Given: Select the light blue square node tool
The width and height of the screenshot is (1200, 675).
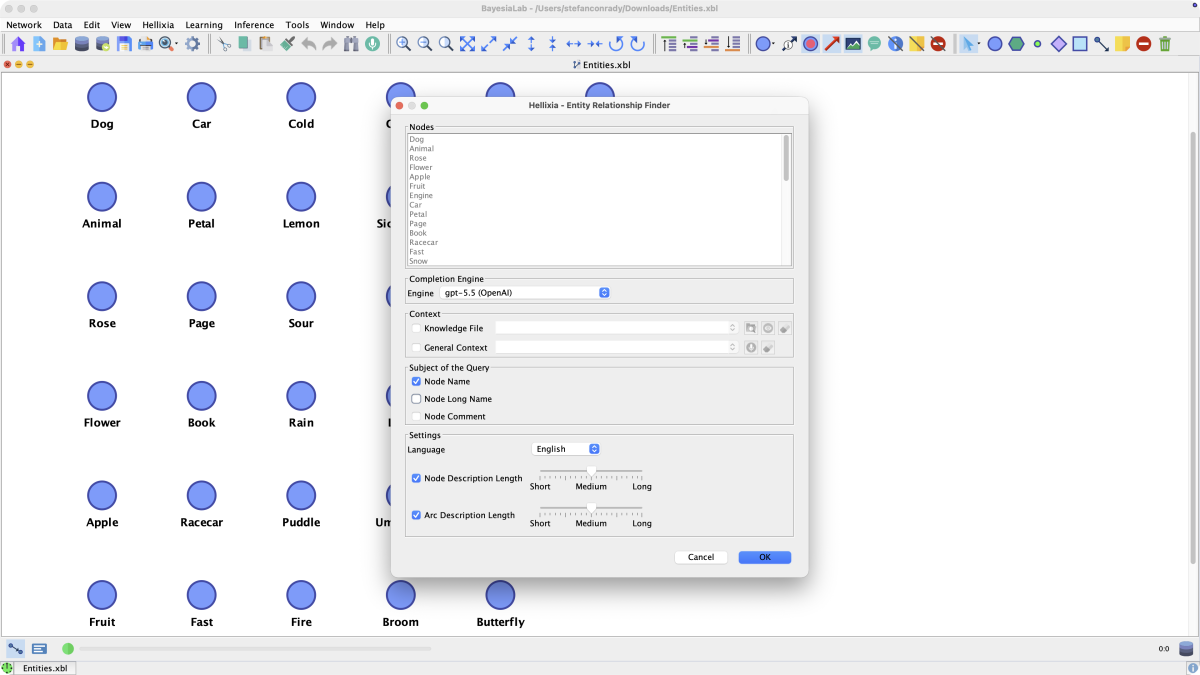Looking at the screenshot, I should (x=1080, y=44).
